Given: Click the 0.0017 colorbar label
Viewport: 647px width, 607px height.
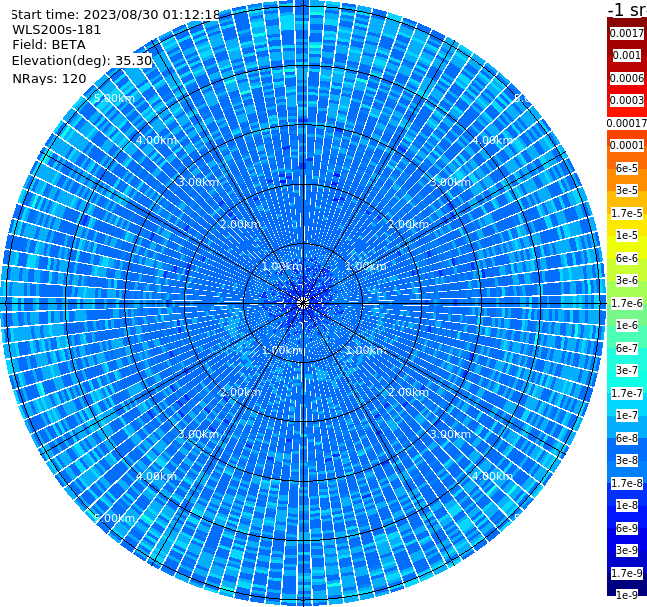Looking at the screenshot, I should point(627,33).
